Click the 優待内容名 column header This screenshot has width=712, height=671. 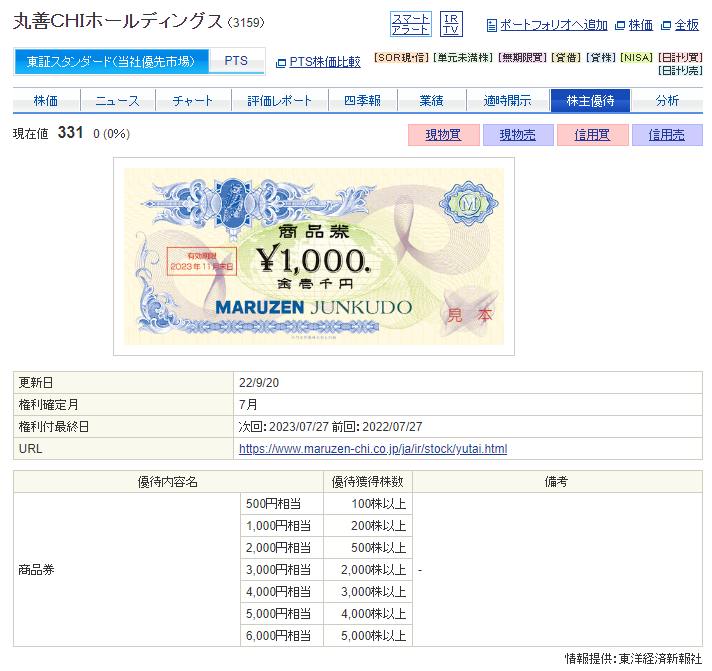(x=168, y=482)
